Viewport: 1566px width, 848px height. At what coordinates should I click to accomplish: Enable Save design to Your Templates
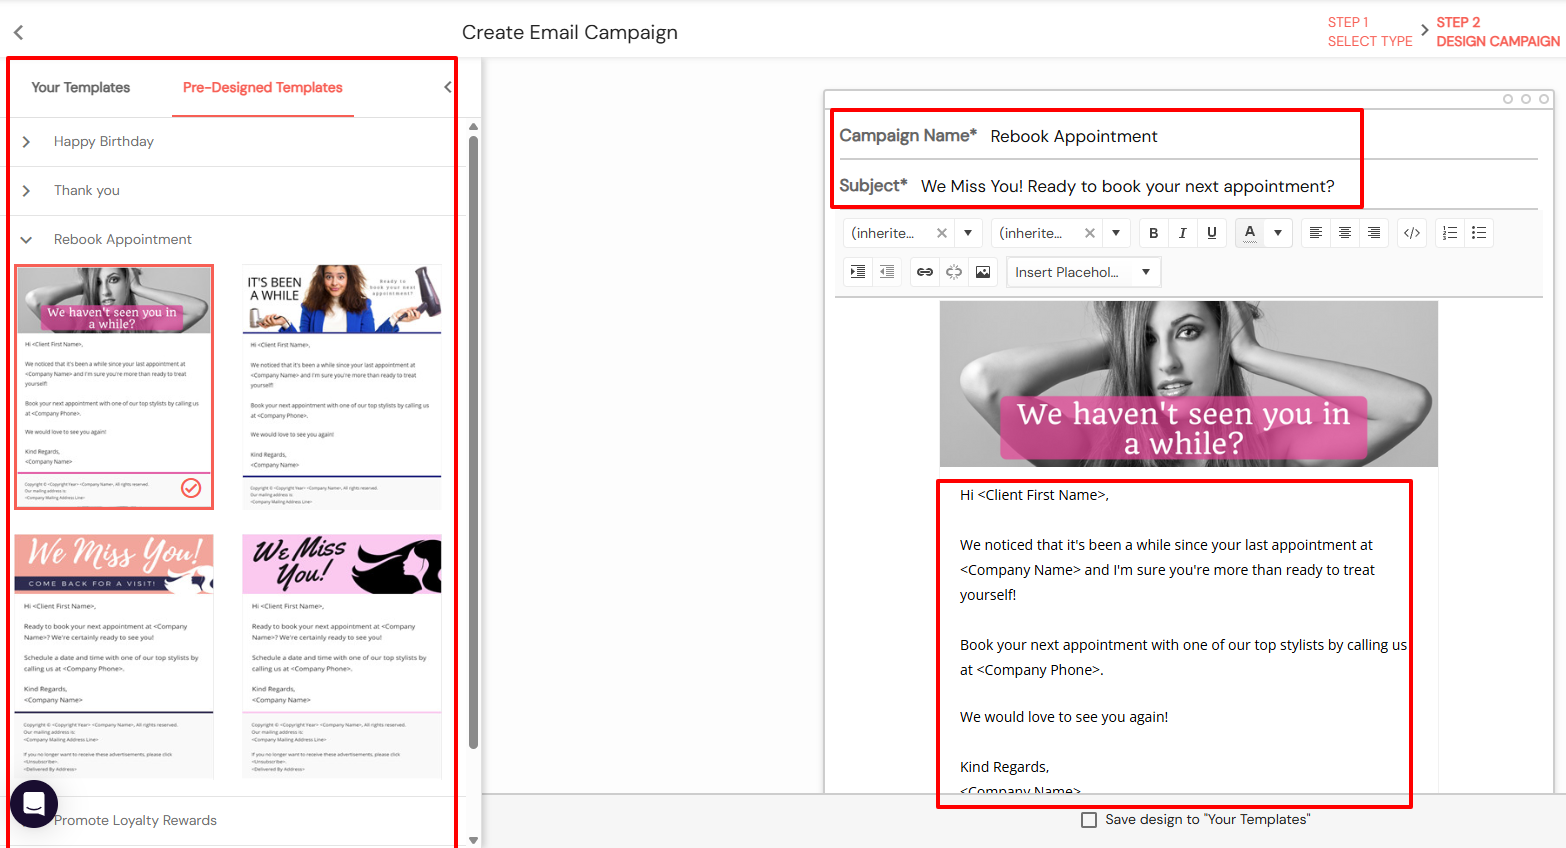pos(1088,819)
